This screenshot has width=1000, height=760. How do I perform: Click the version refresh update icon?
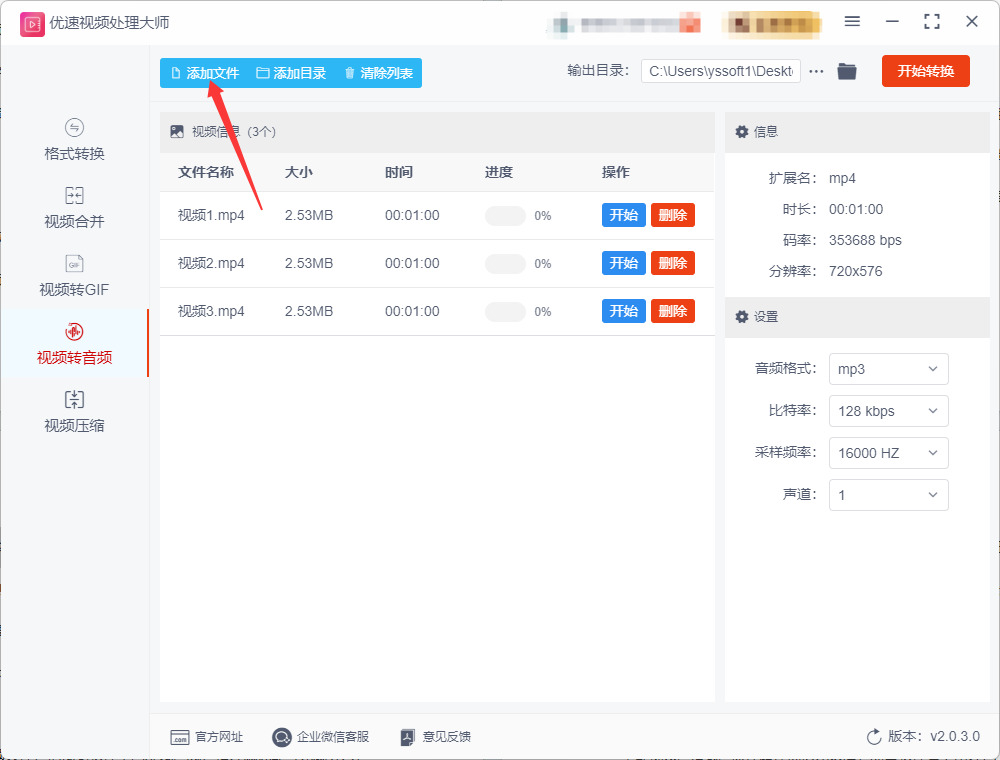point(874,737)
